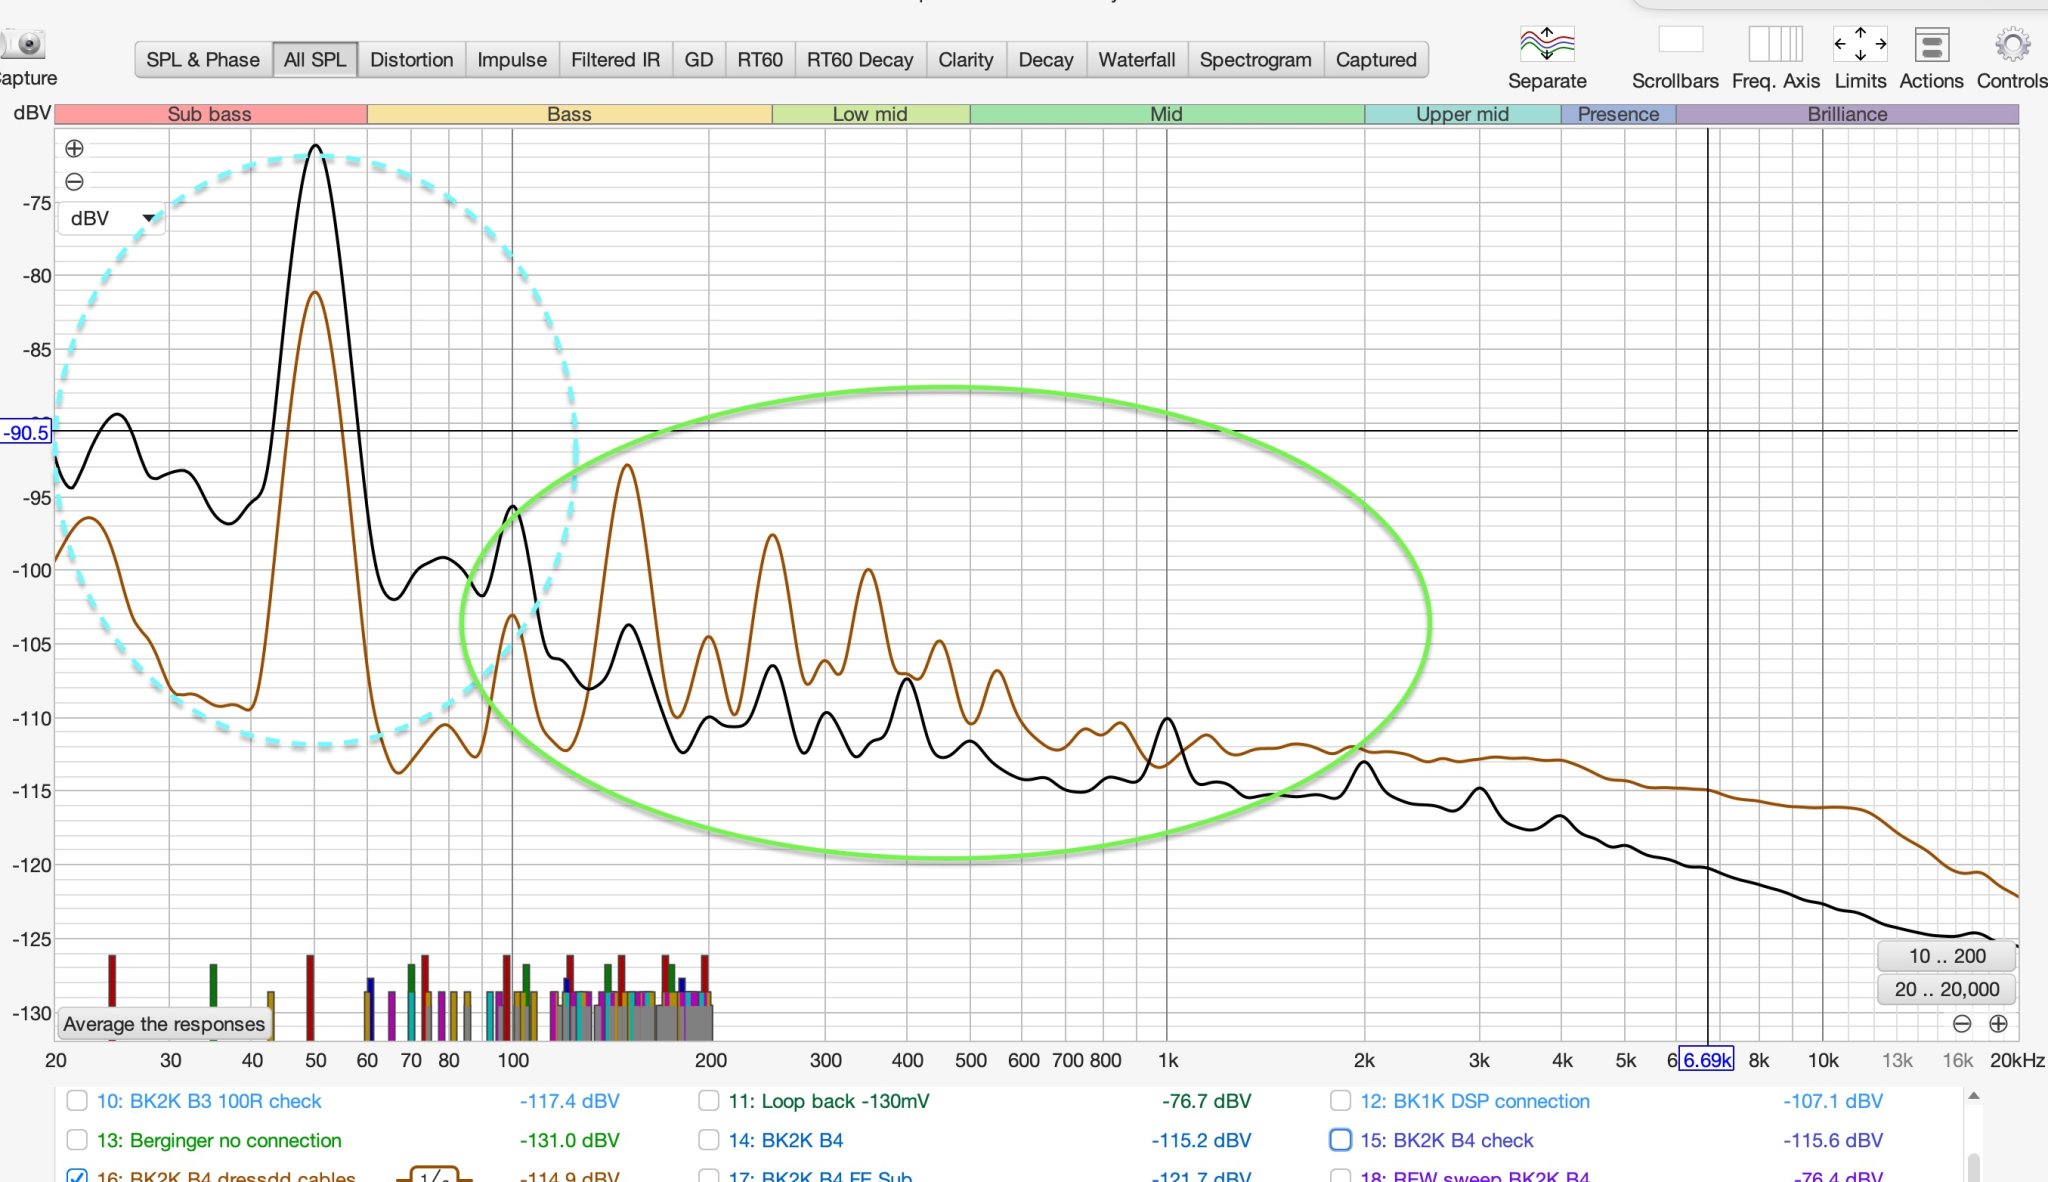
Task: Click the Separate traces icon
Action: coord(1546,45)
